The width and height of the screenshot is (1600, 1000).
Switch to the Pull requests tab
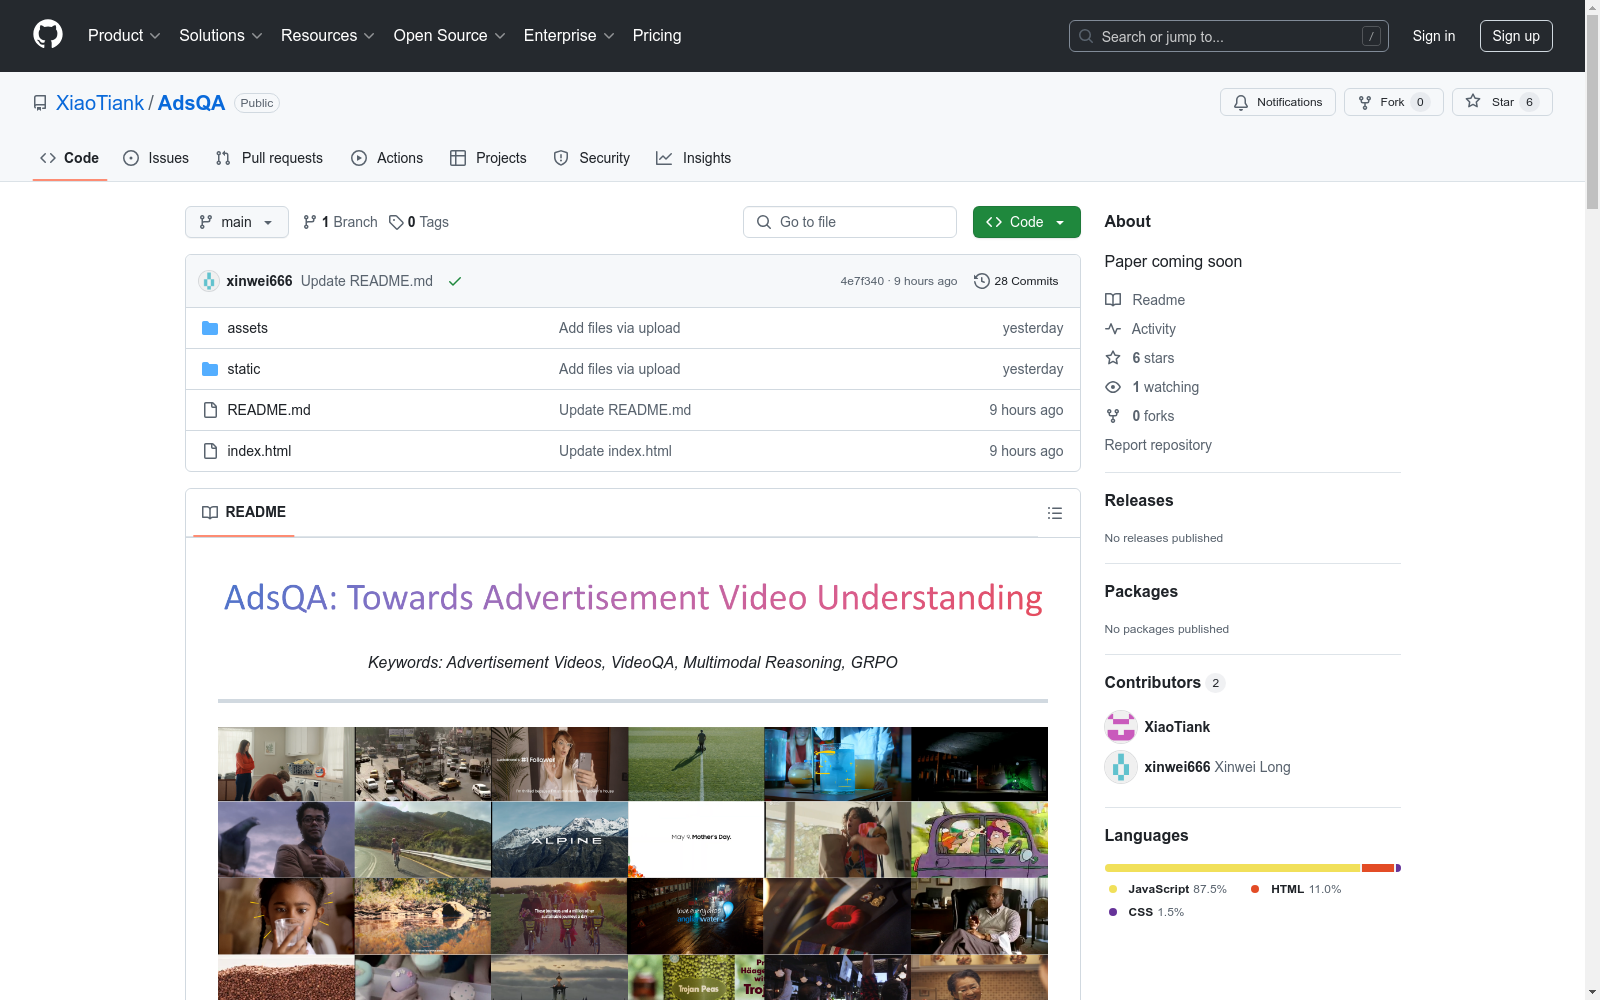[x=269, y=158]
